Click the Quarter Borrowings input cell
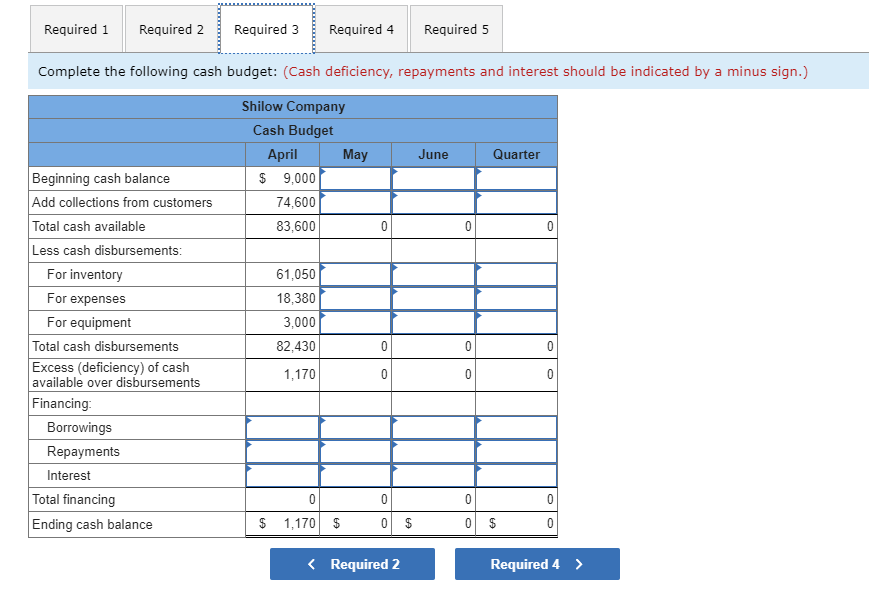This screenshot has width=869, height=612. (516, 427)
